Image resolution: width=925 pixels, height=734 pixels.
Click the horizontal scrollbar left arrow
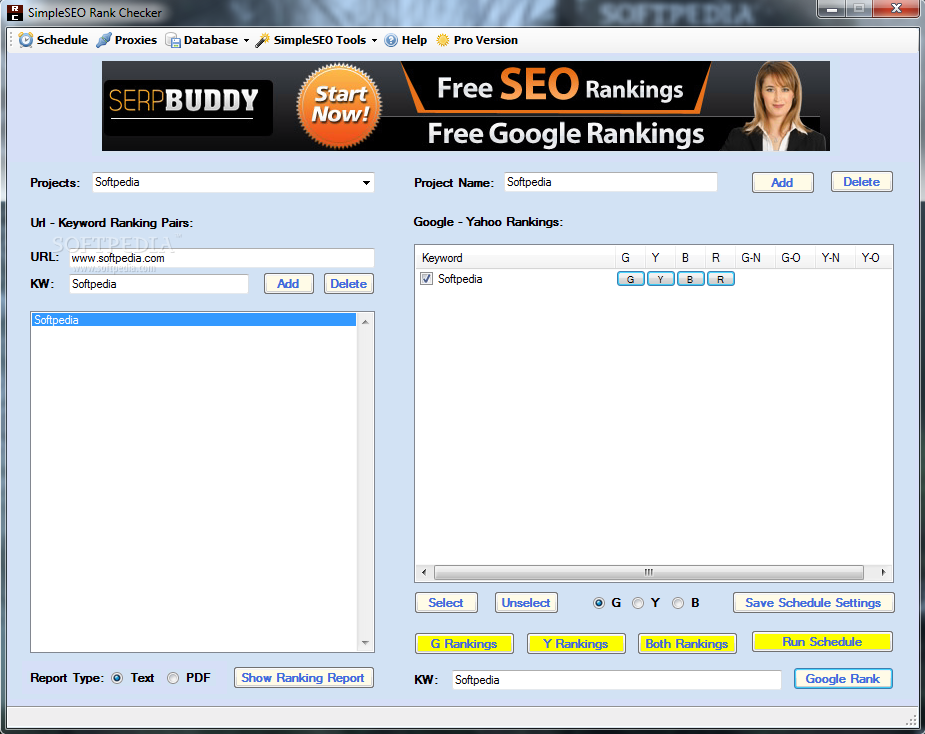tap(424, 572)
